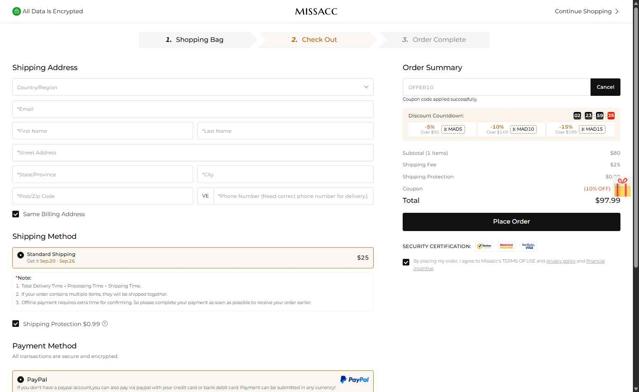Click the coupon code input field
This screenshot has height=392, width=639.
496,87
